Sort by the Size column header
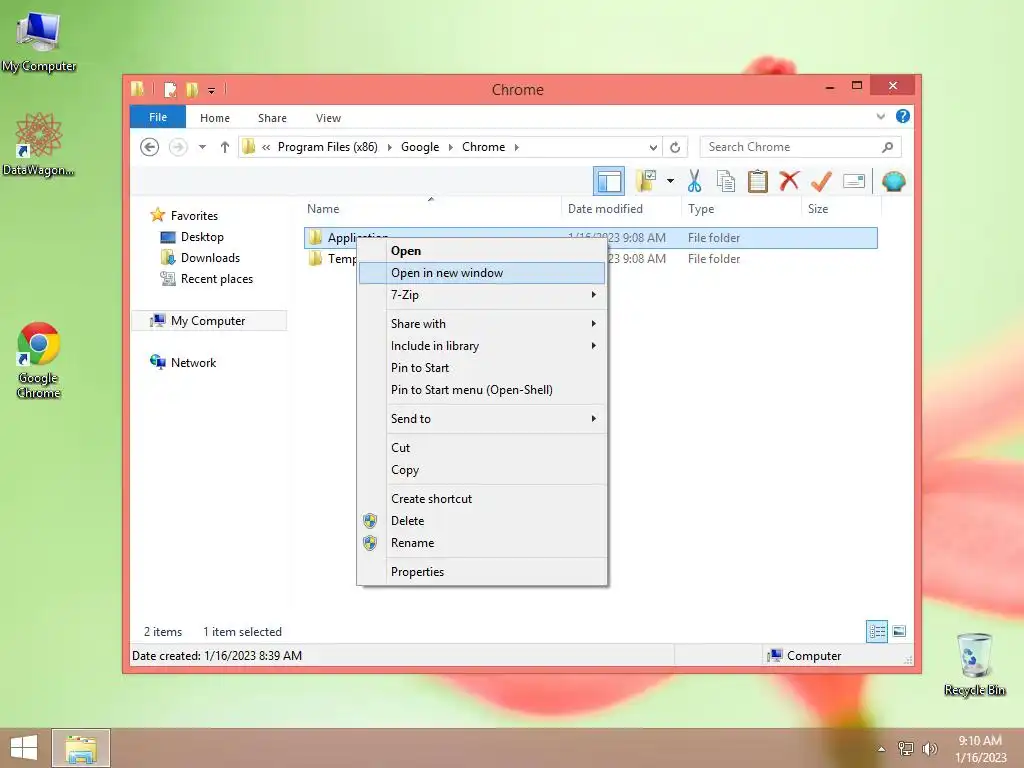The image size is (1024, 768). tap(841, 209)
